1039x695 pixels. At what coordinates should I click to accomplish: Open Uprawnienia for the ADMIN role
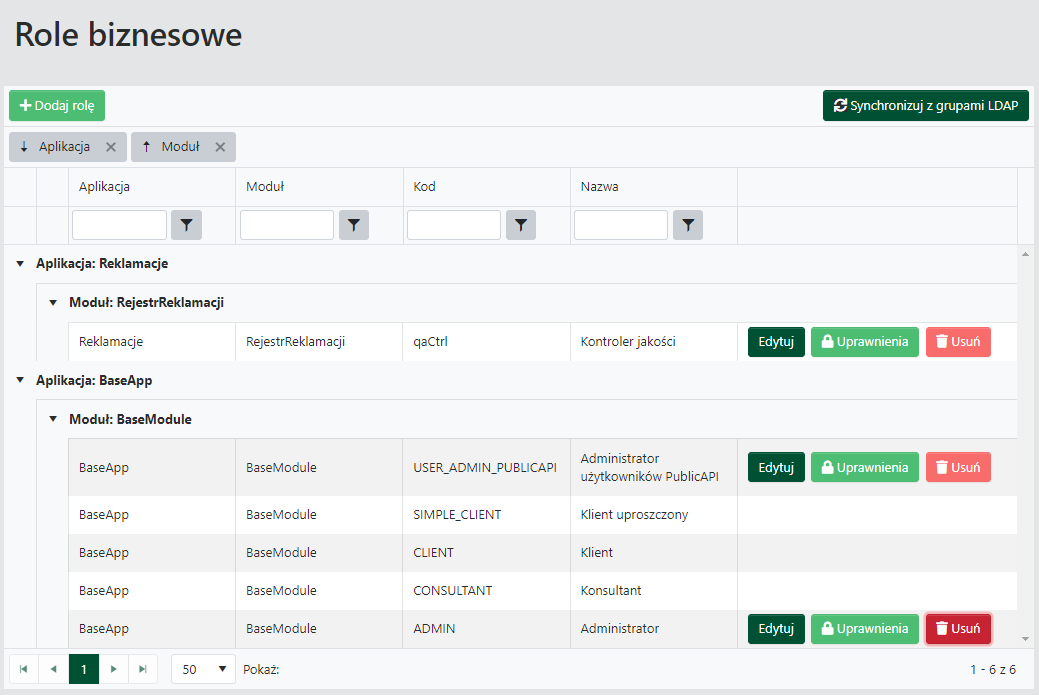[865, 629]
